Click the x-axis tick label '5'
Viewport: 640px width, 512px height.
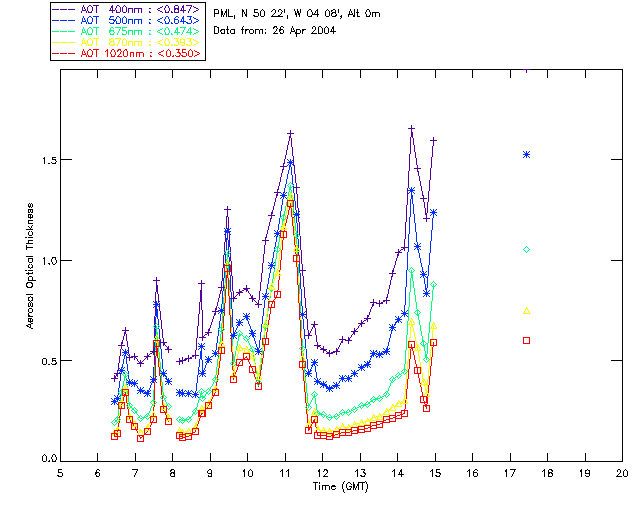(x=60, y=473)
